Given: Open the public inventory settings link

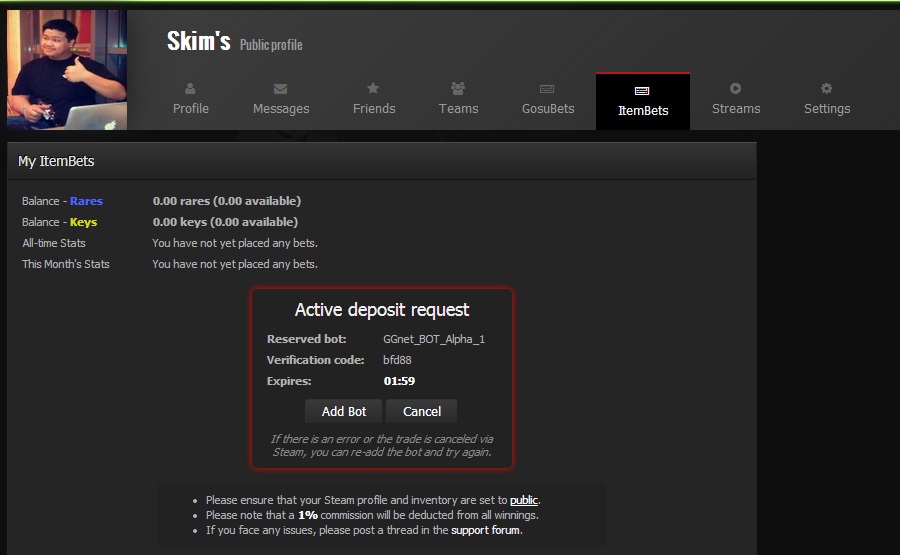Looking at the screenshot, I should pyautogui.click(x=524, y=500).
